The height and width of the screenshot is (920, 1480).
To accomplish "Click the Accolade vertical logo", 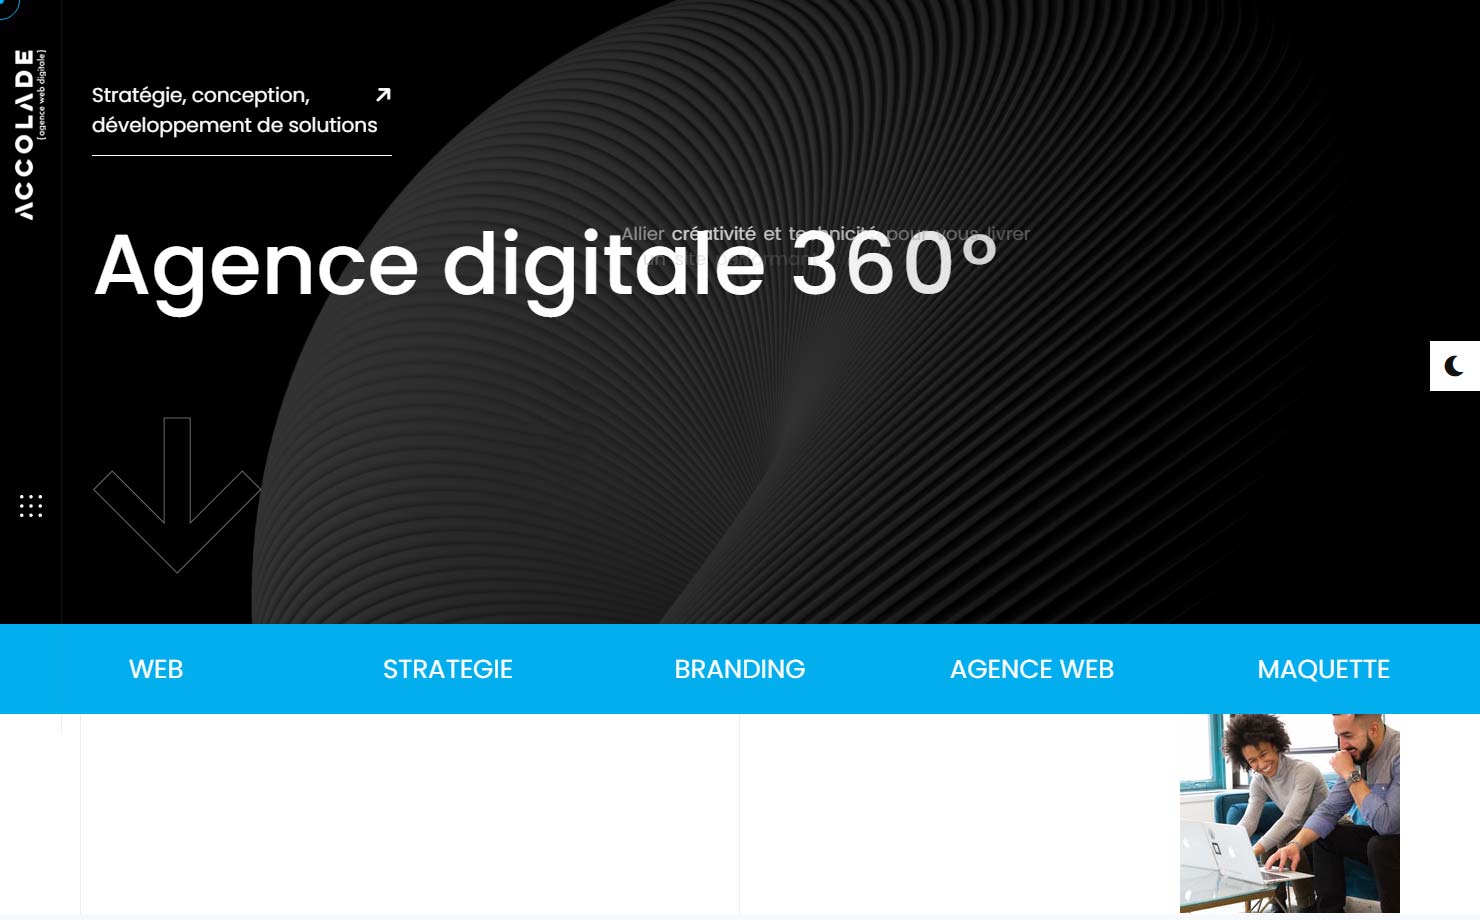I will coord(30,134).
